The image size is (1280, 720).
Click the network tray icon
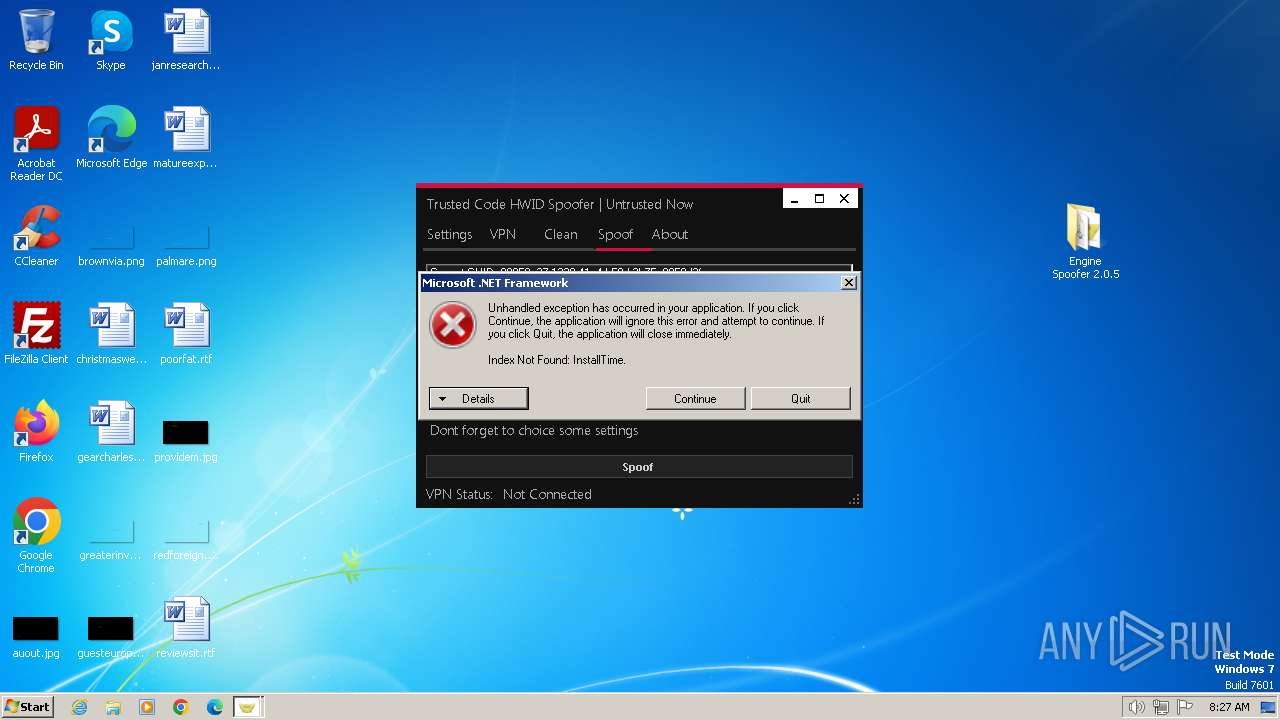click(x=1161, y=707)
